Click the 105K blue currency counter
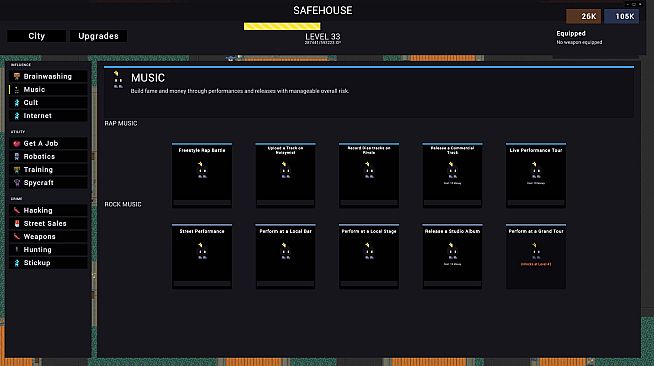Screen dimensions: 654x366 coord(622,16)
